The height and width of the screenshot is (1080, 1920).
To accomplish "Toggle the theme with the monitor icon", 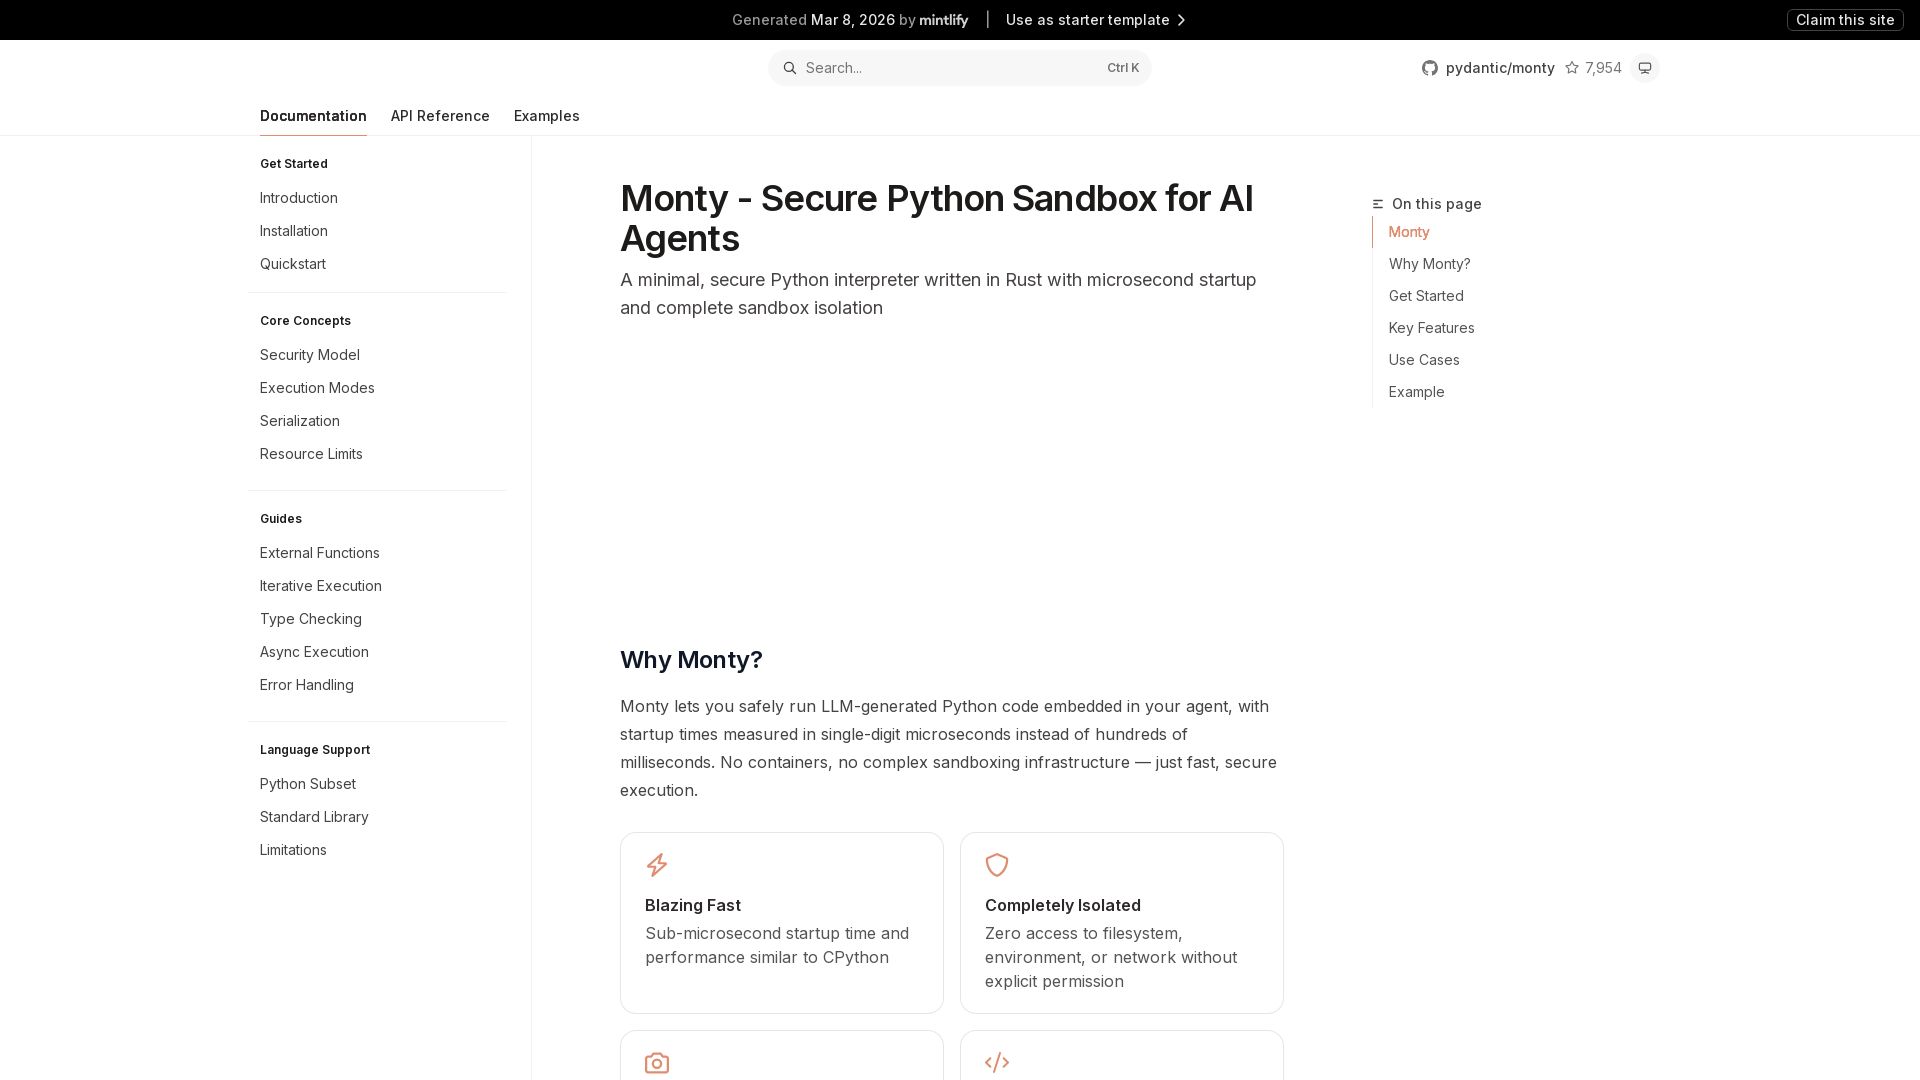I will pos(1645,68).
